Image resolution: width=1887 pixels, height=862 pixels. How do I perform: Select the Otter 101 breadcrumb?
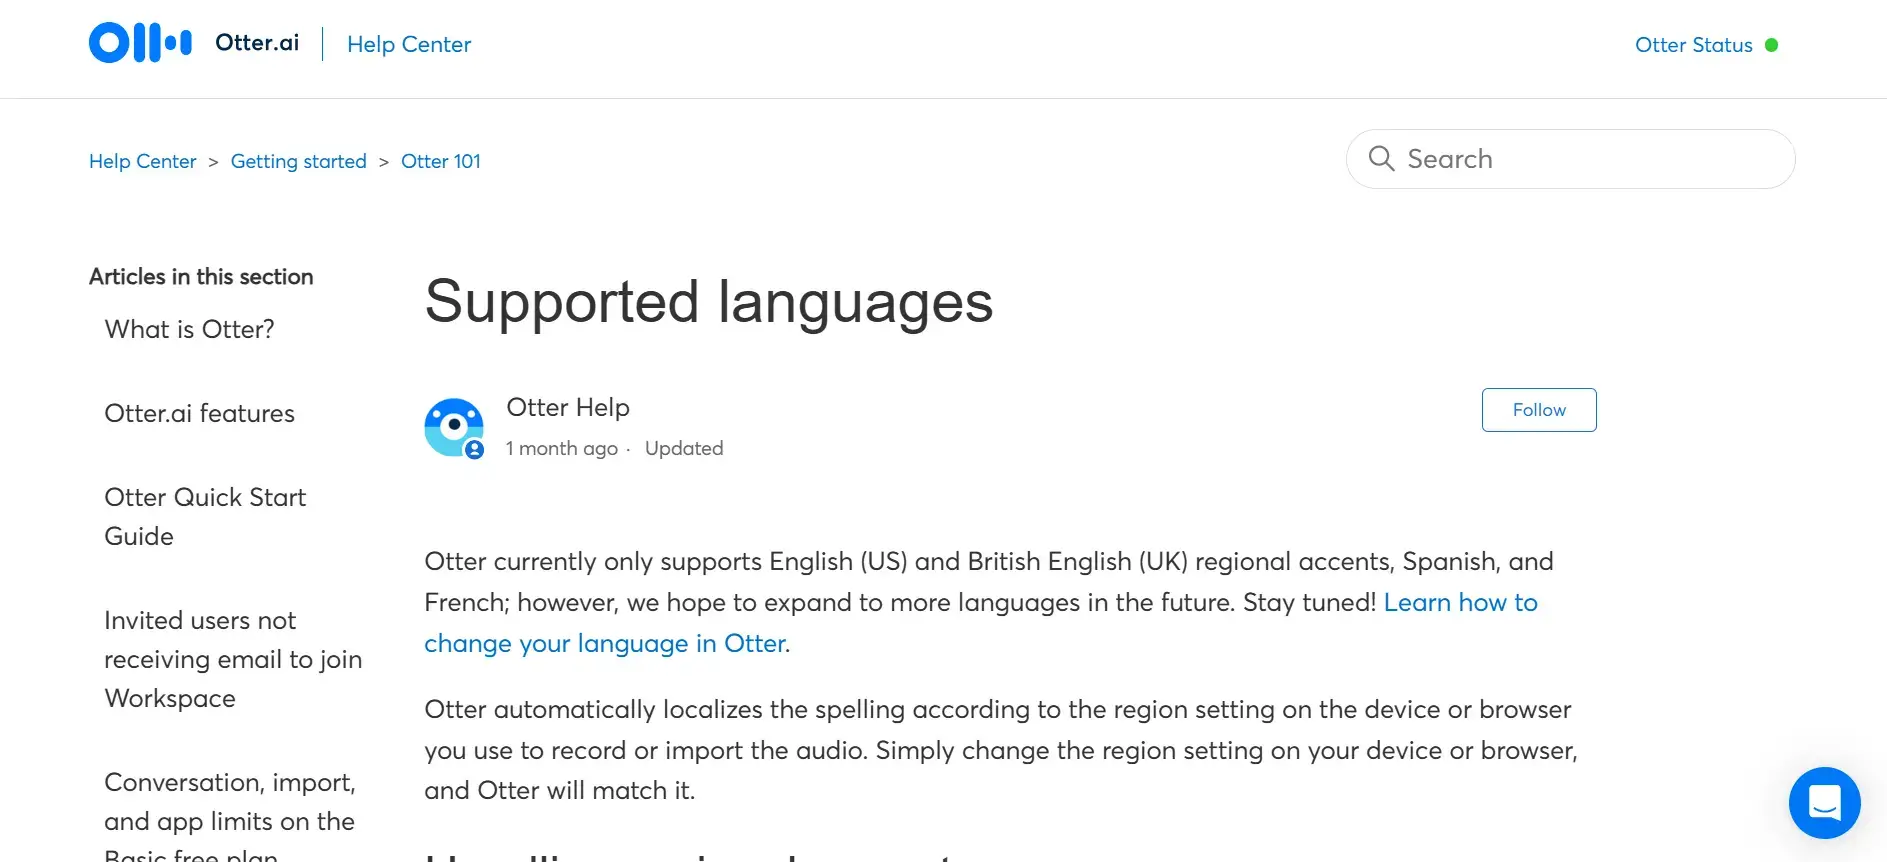[x=440, y=161]
